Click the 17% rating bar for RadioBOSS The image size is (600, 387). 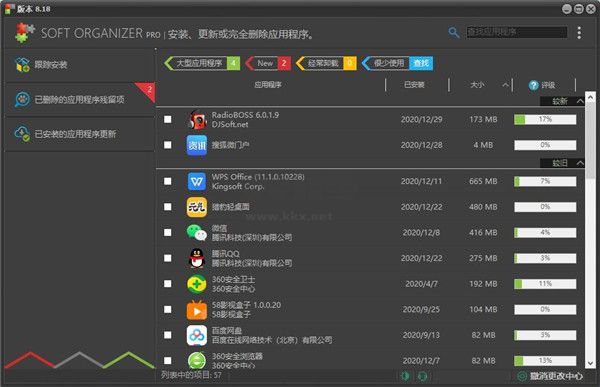[545, 119]
